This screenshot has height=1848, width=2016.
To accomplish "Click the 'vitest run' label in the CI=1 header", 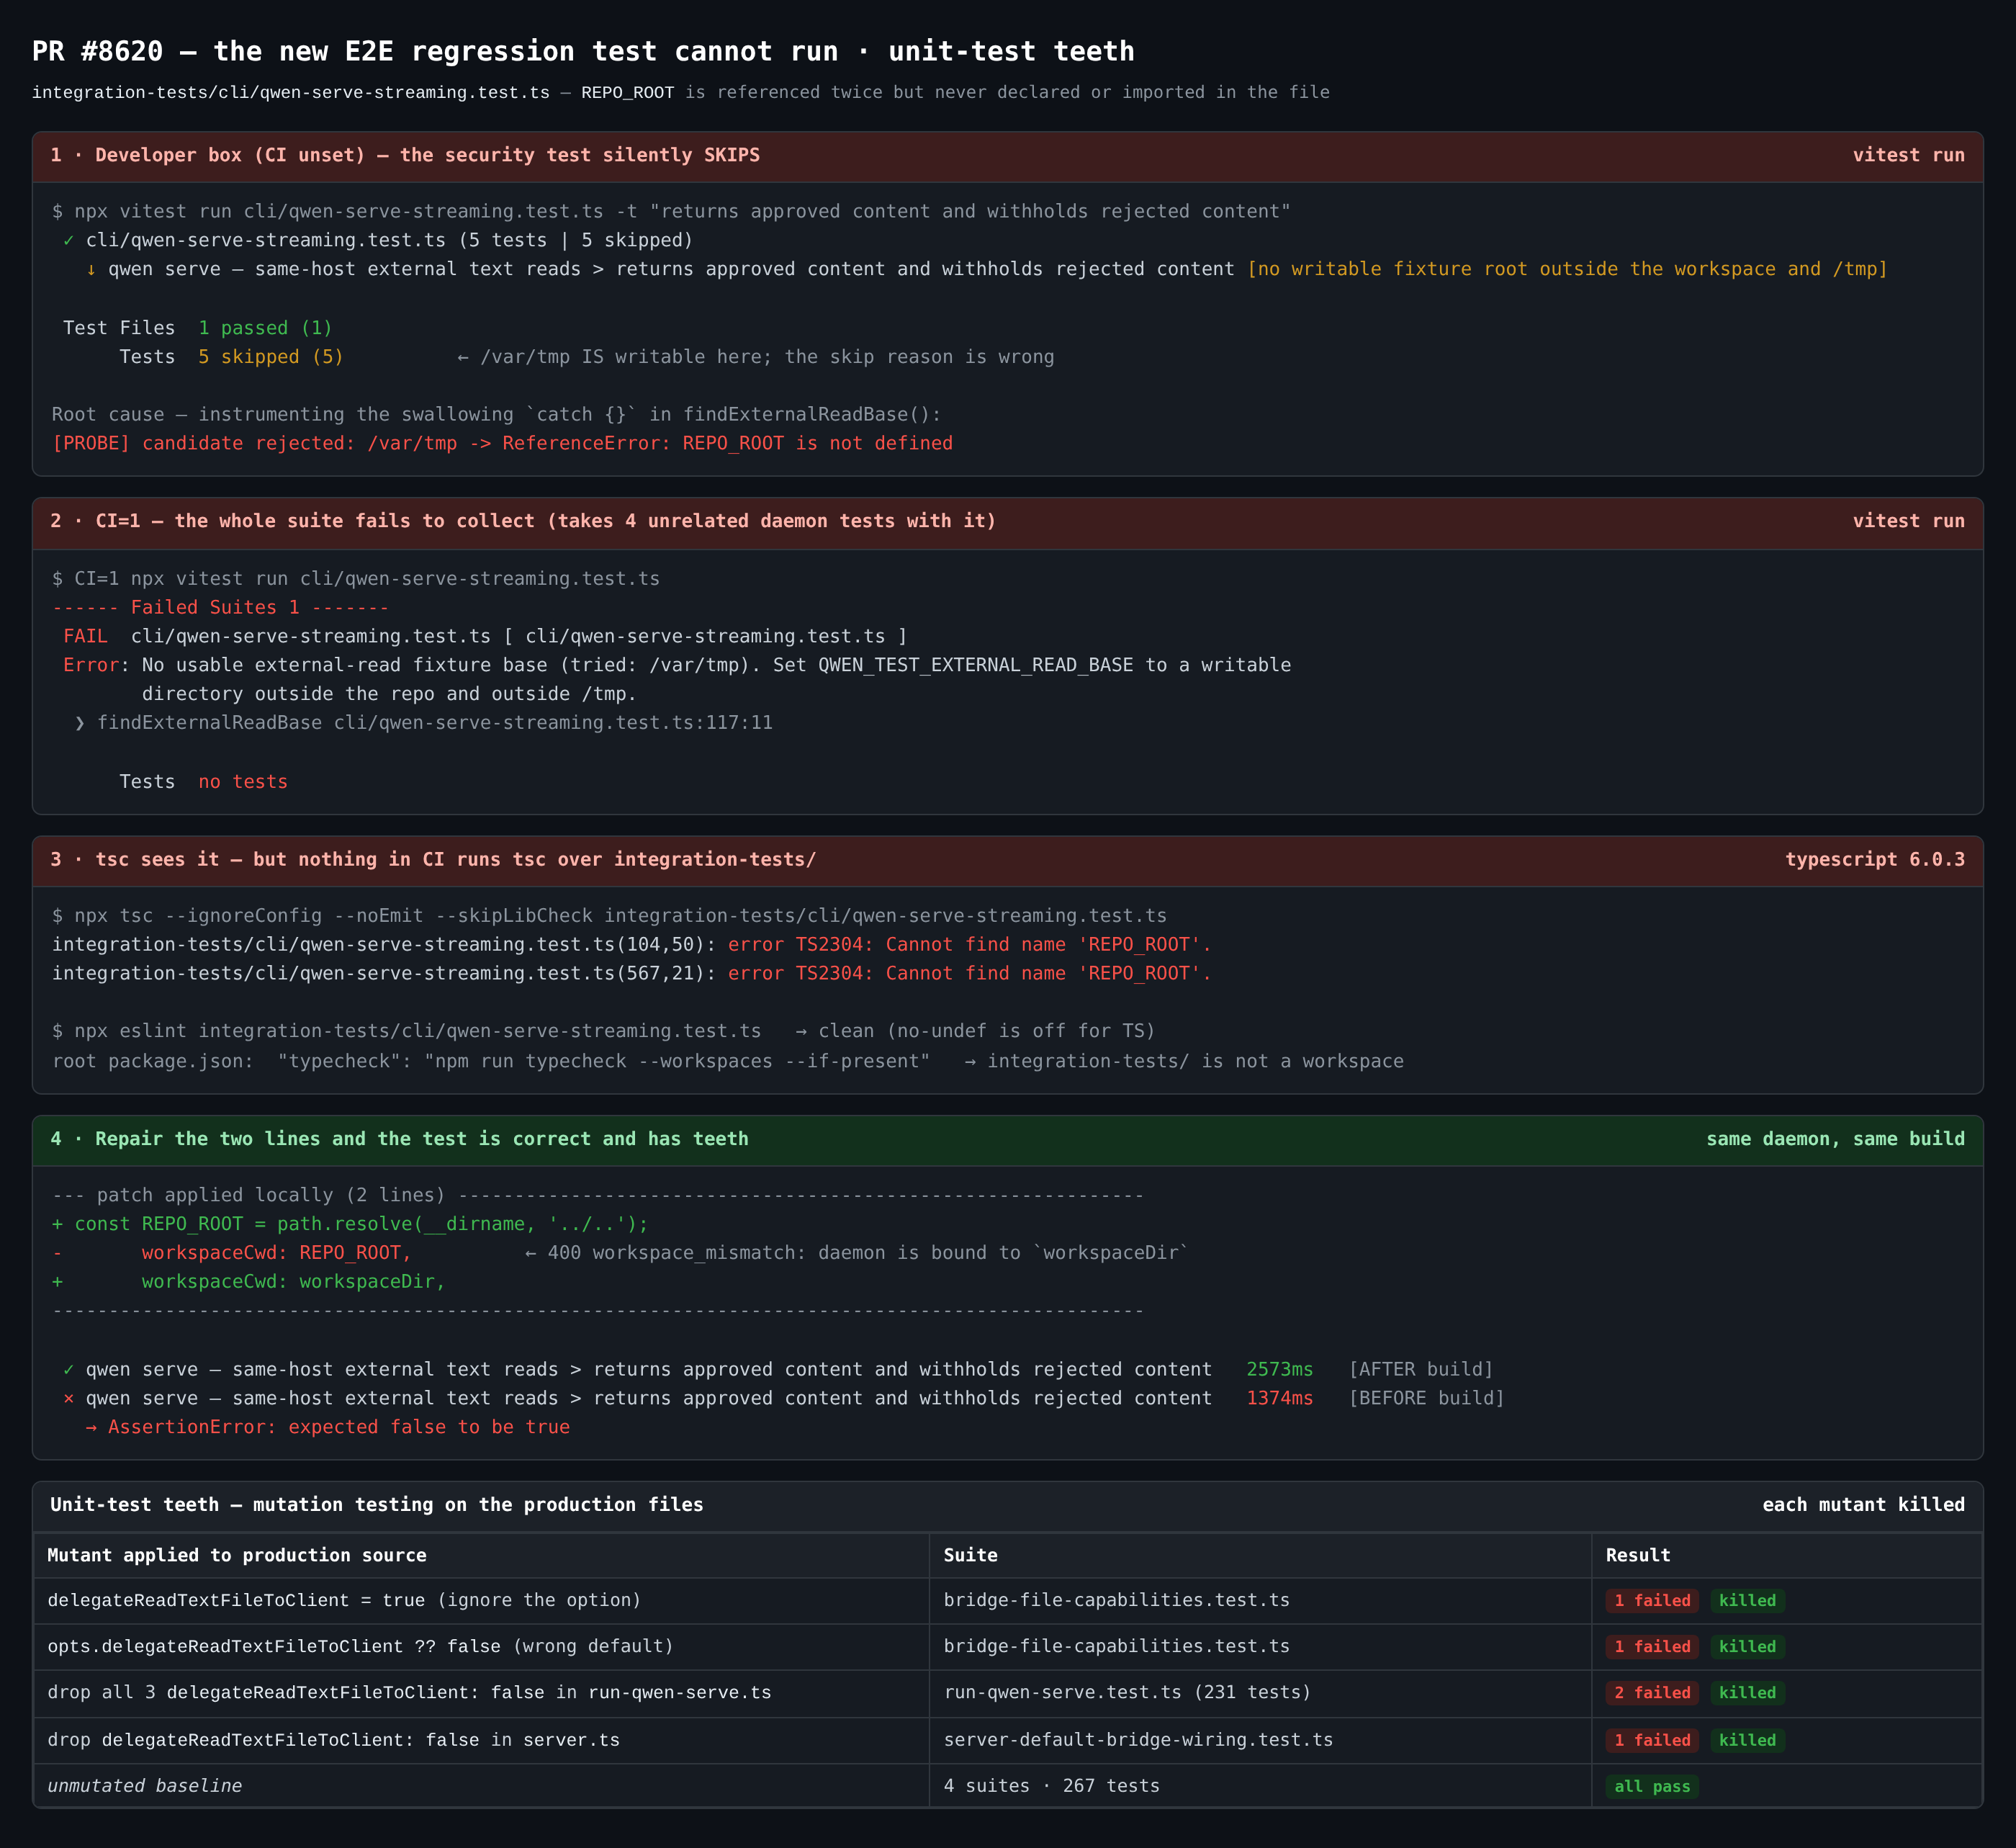I will (1908, 521).
